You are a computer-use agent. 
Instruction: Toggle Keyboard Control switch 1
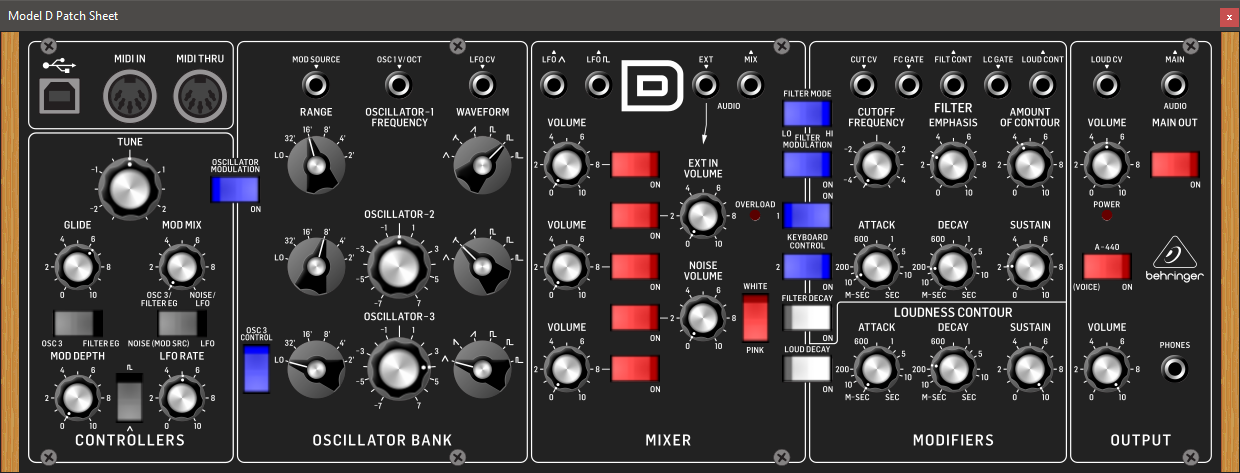(808, 215)
